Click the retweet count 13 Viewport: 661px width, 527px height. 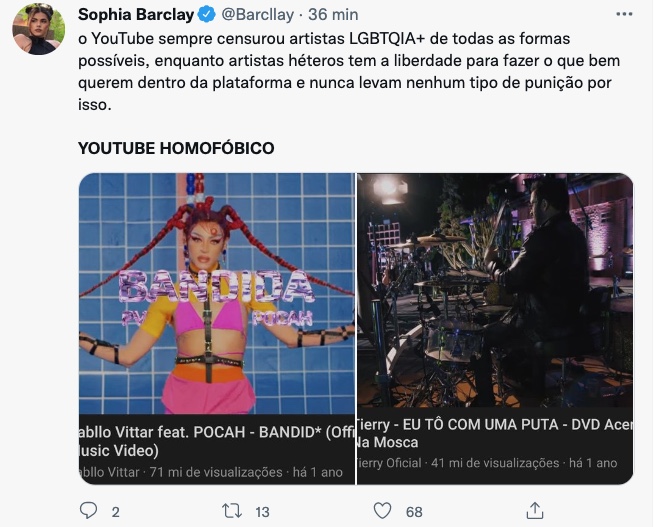point(262,512)
